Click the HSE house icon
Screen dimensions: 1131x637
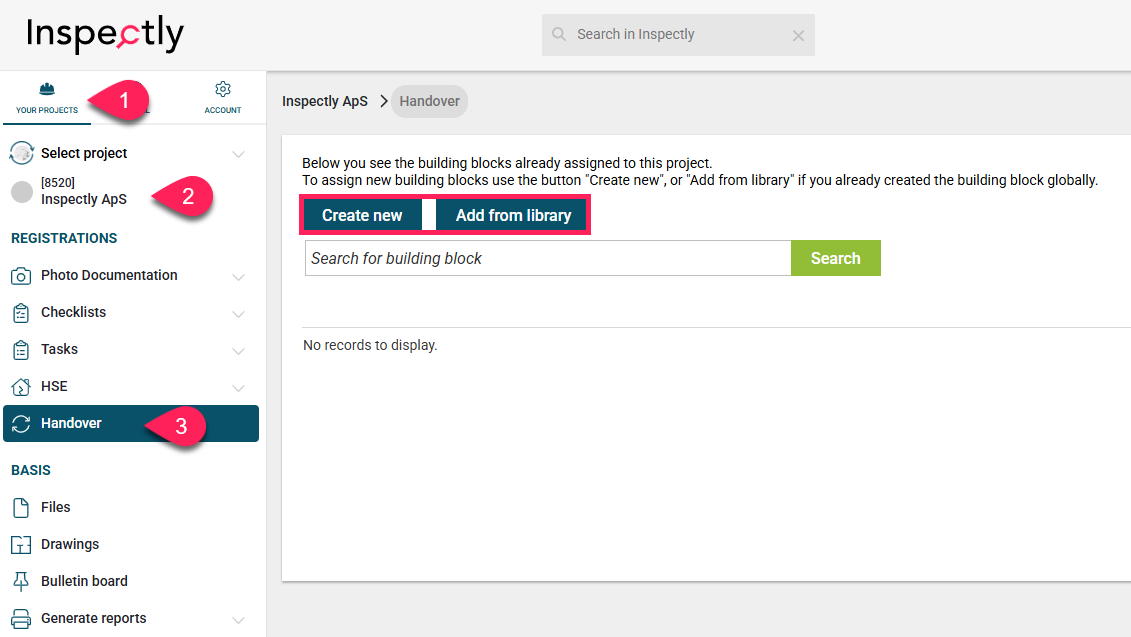point(21,387)
